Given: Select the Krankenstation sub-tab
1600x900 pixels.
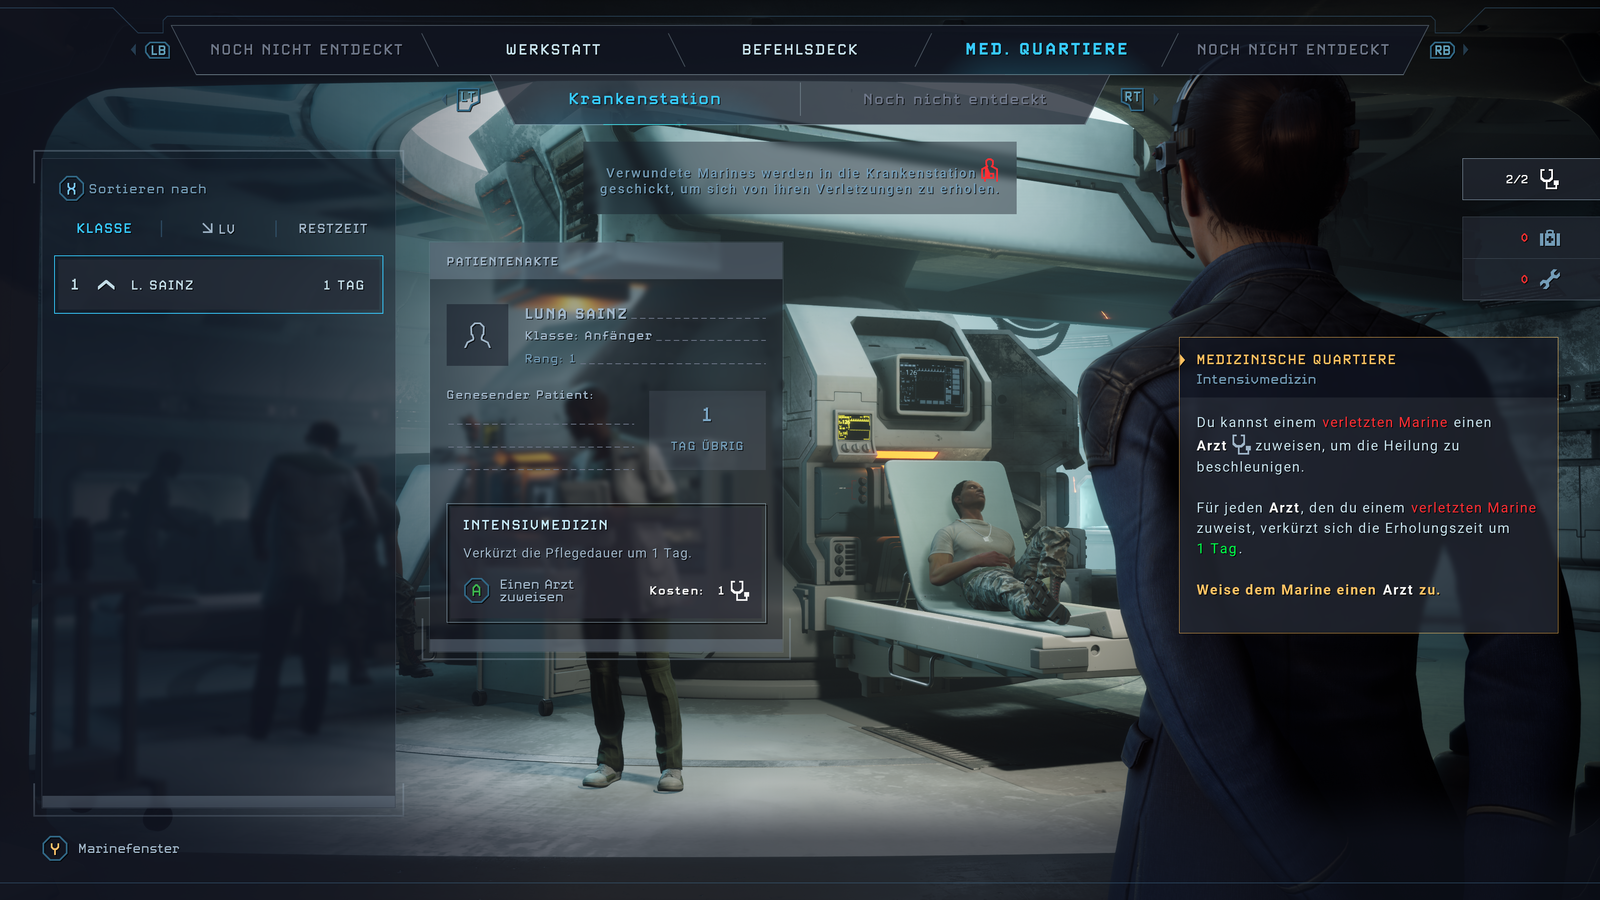Looking at the screenshot, I should [x=645, y=99].
